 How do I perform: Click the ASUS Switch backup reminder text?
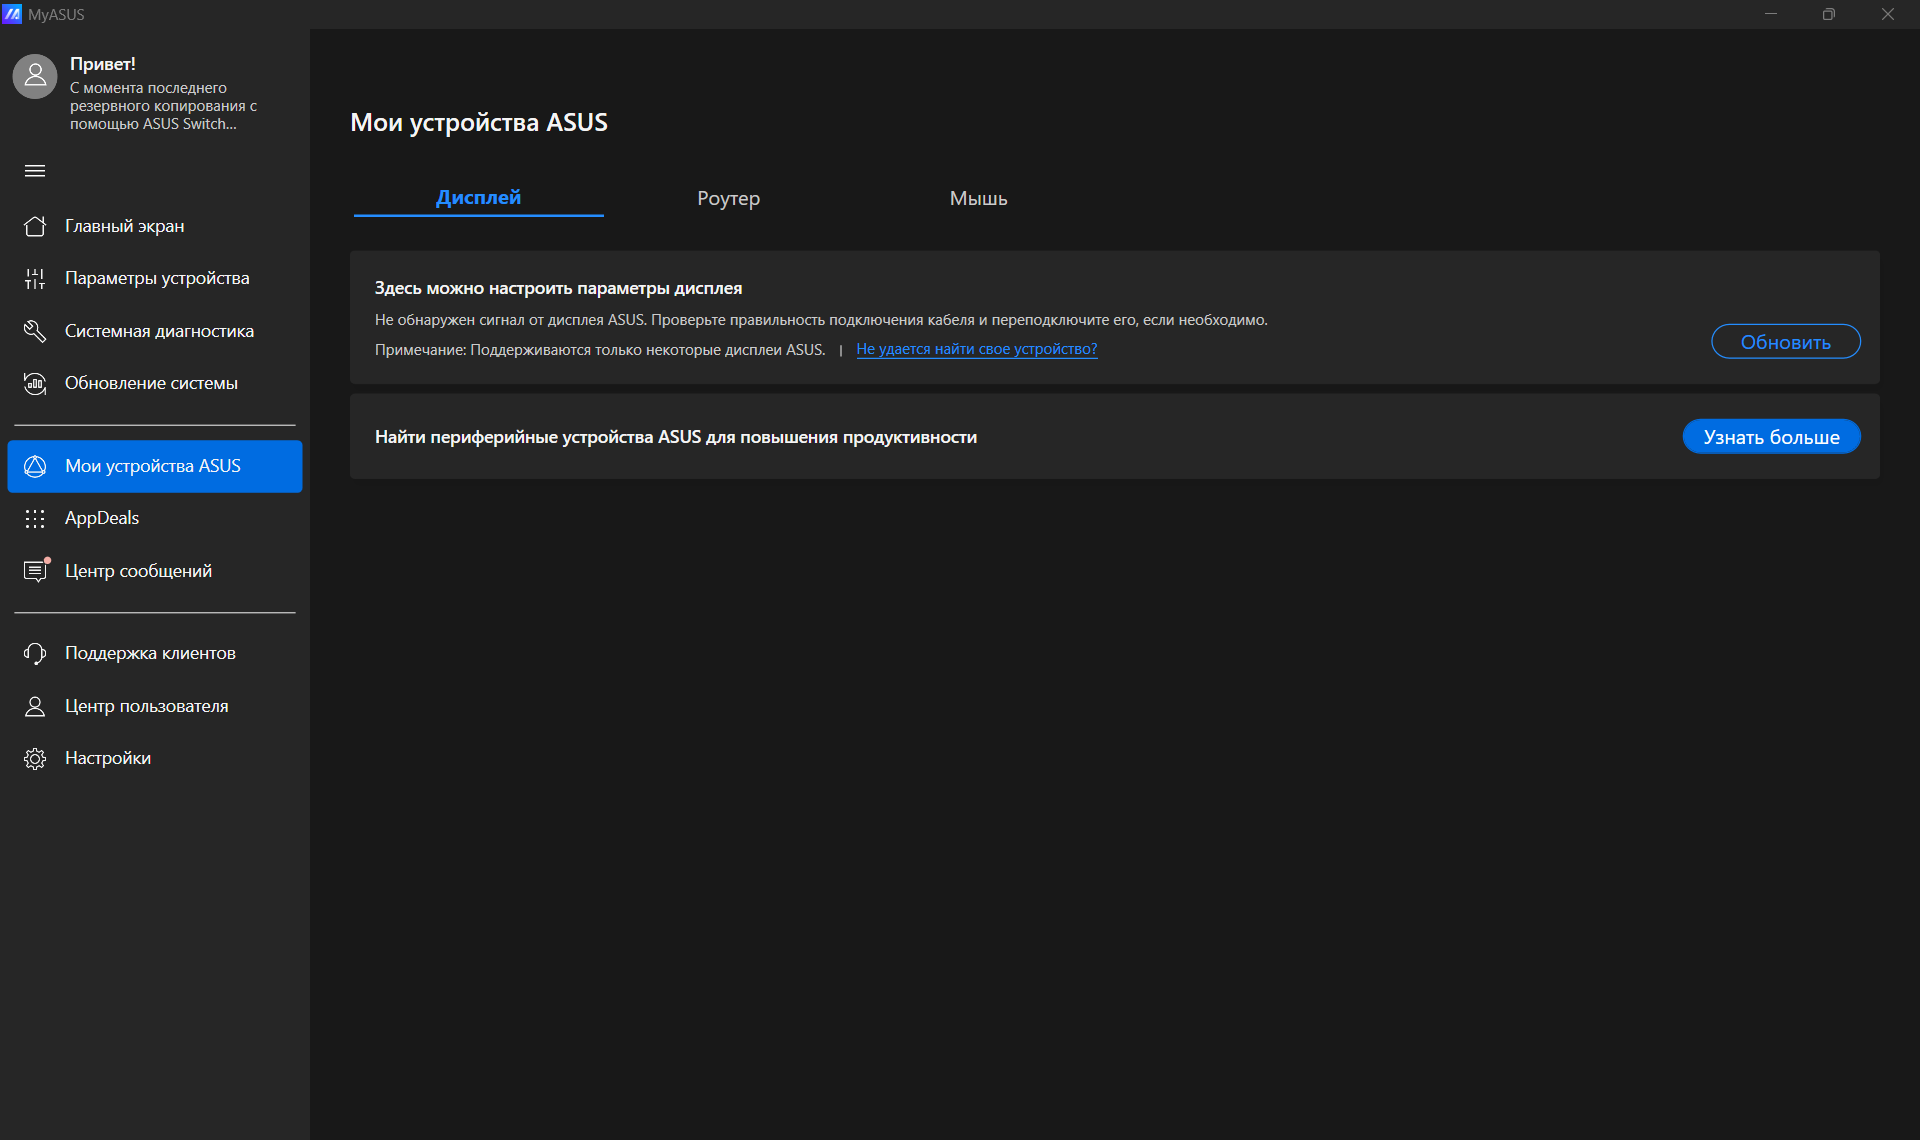click(x=163, y=106)
